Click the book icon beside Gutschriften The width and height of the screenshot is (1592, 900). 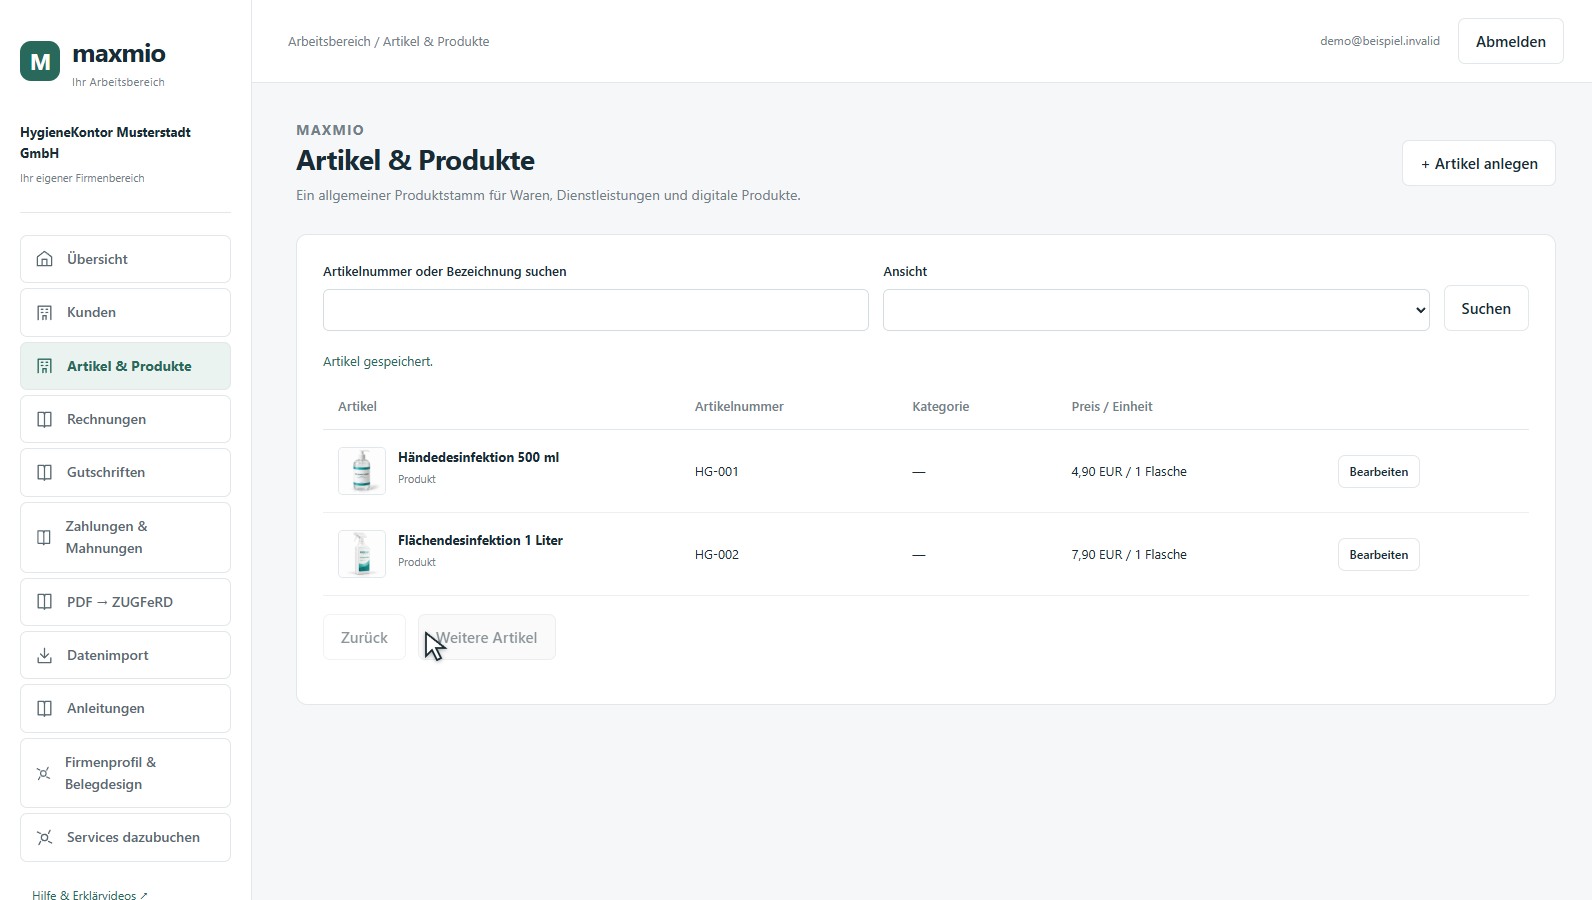44,472
